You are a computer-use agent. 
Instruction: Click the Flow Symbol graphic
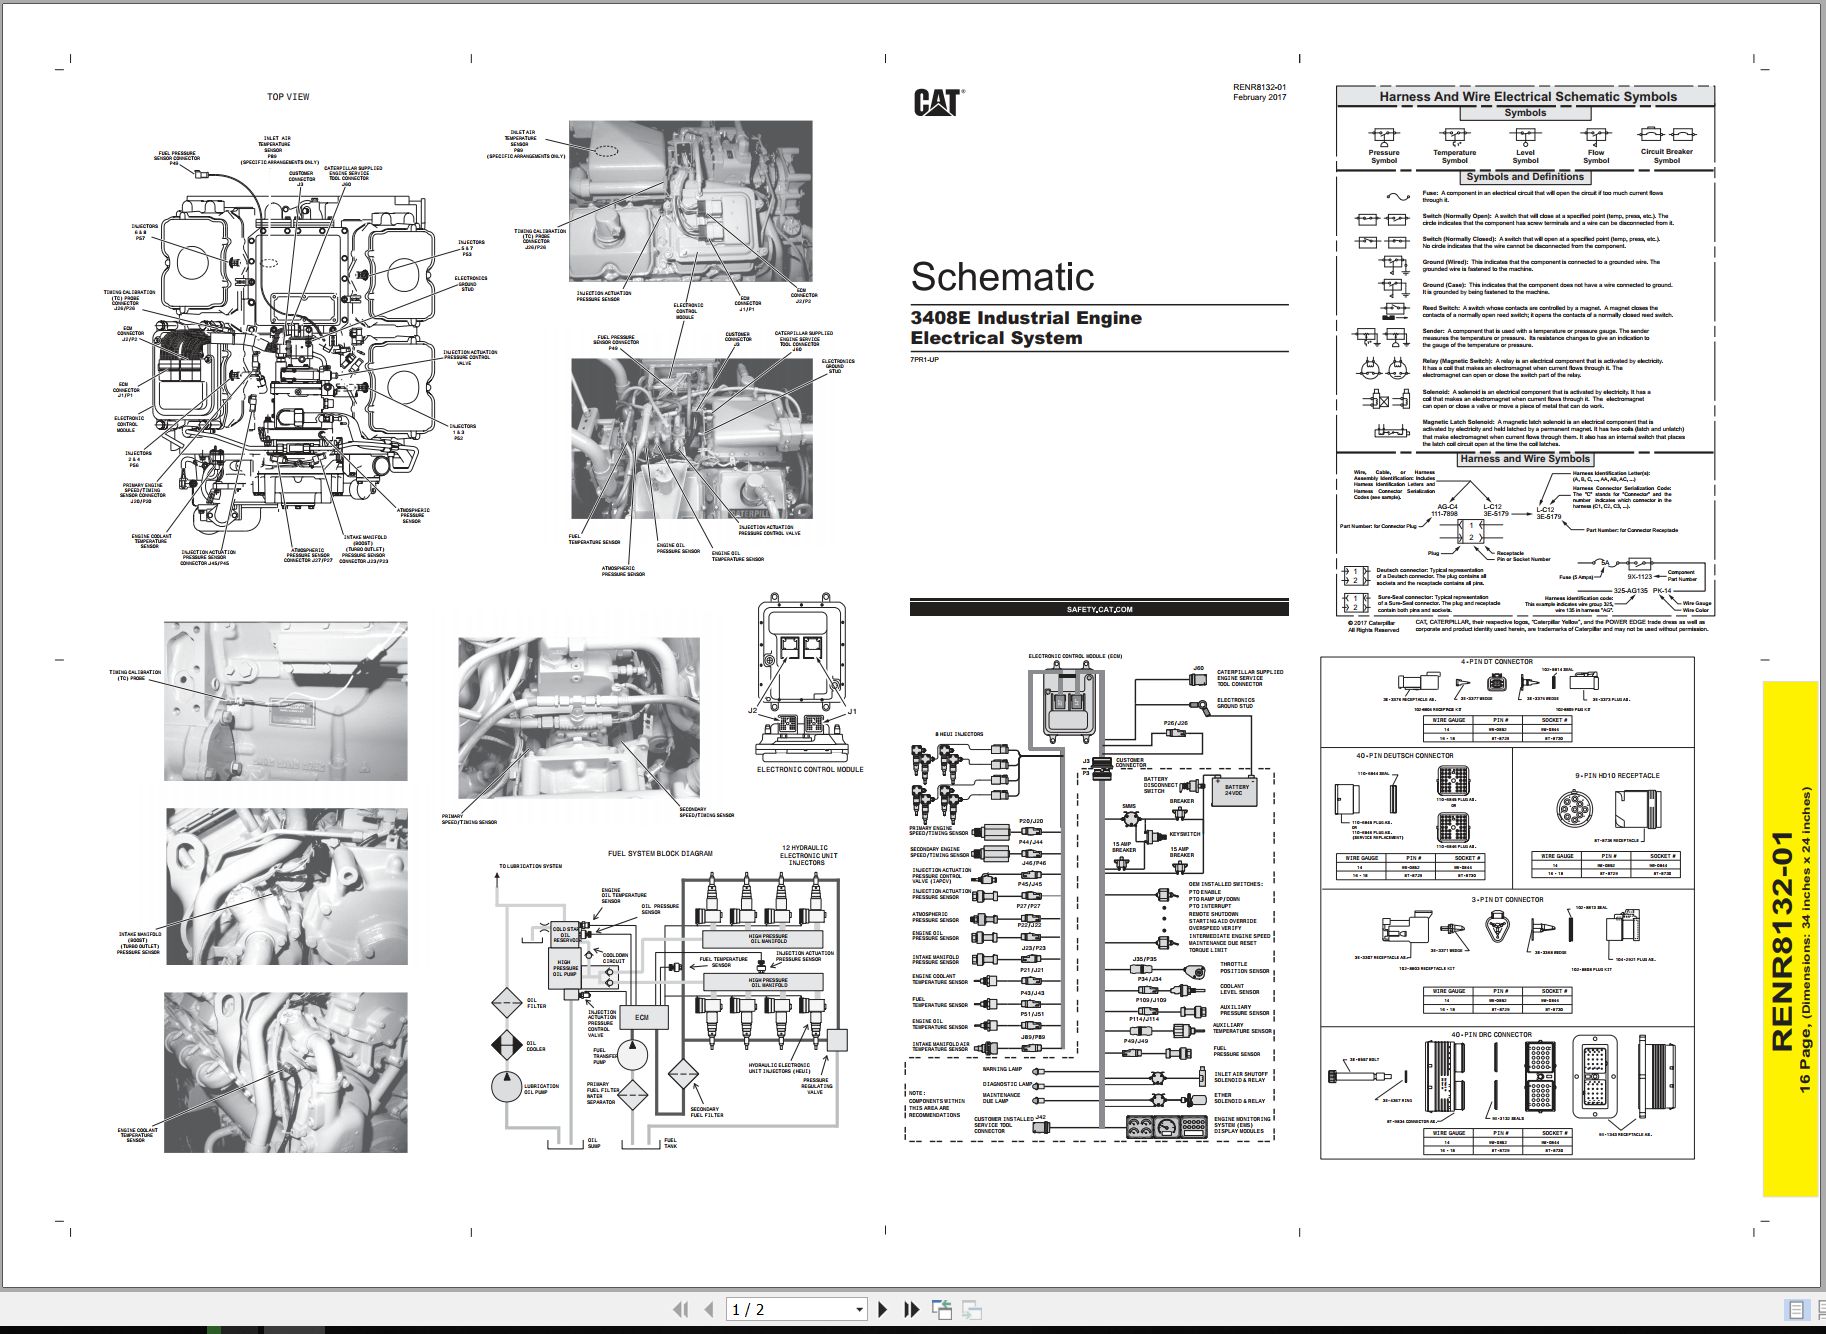(1596, 137)
